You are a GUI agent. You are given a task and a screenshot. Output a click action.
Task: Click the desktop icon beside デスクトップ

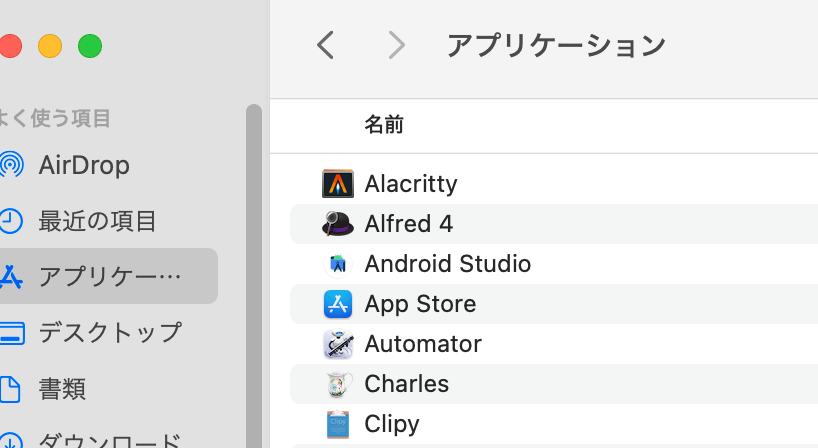(x=11, y=333)
